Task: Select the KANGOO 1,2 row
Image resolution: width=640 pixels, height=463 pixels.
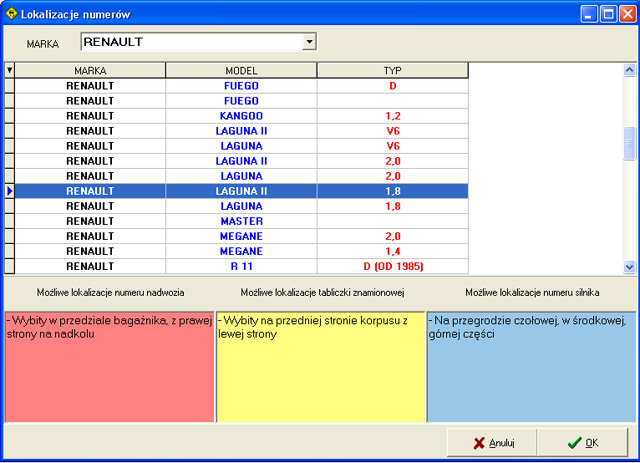Action: pos(241,116)
